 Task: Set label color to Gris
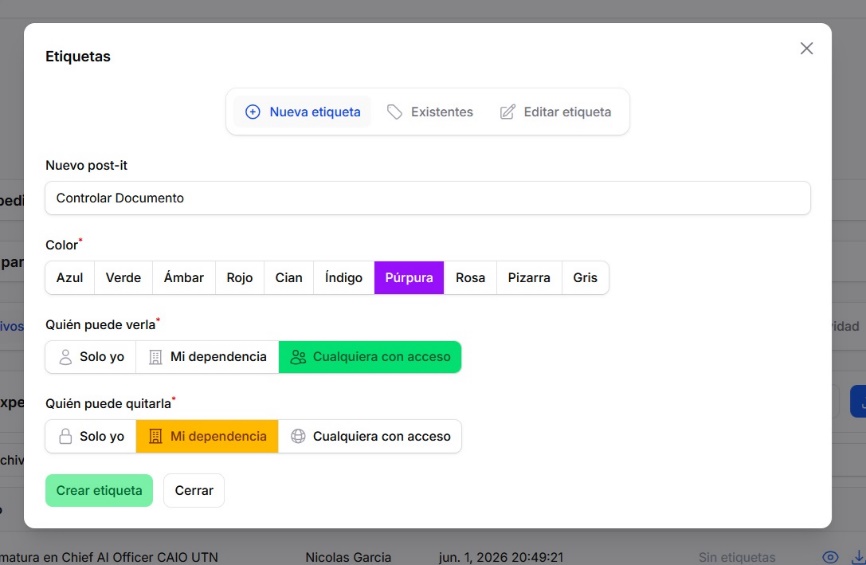(x=585, y=278)
